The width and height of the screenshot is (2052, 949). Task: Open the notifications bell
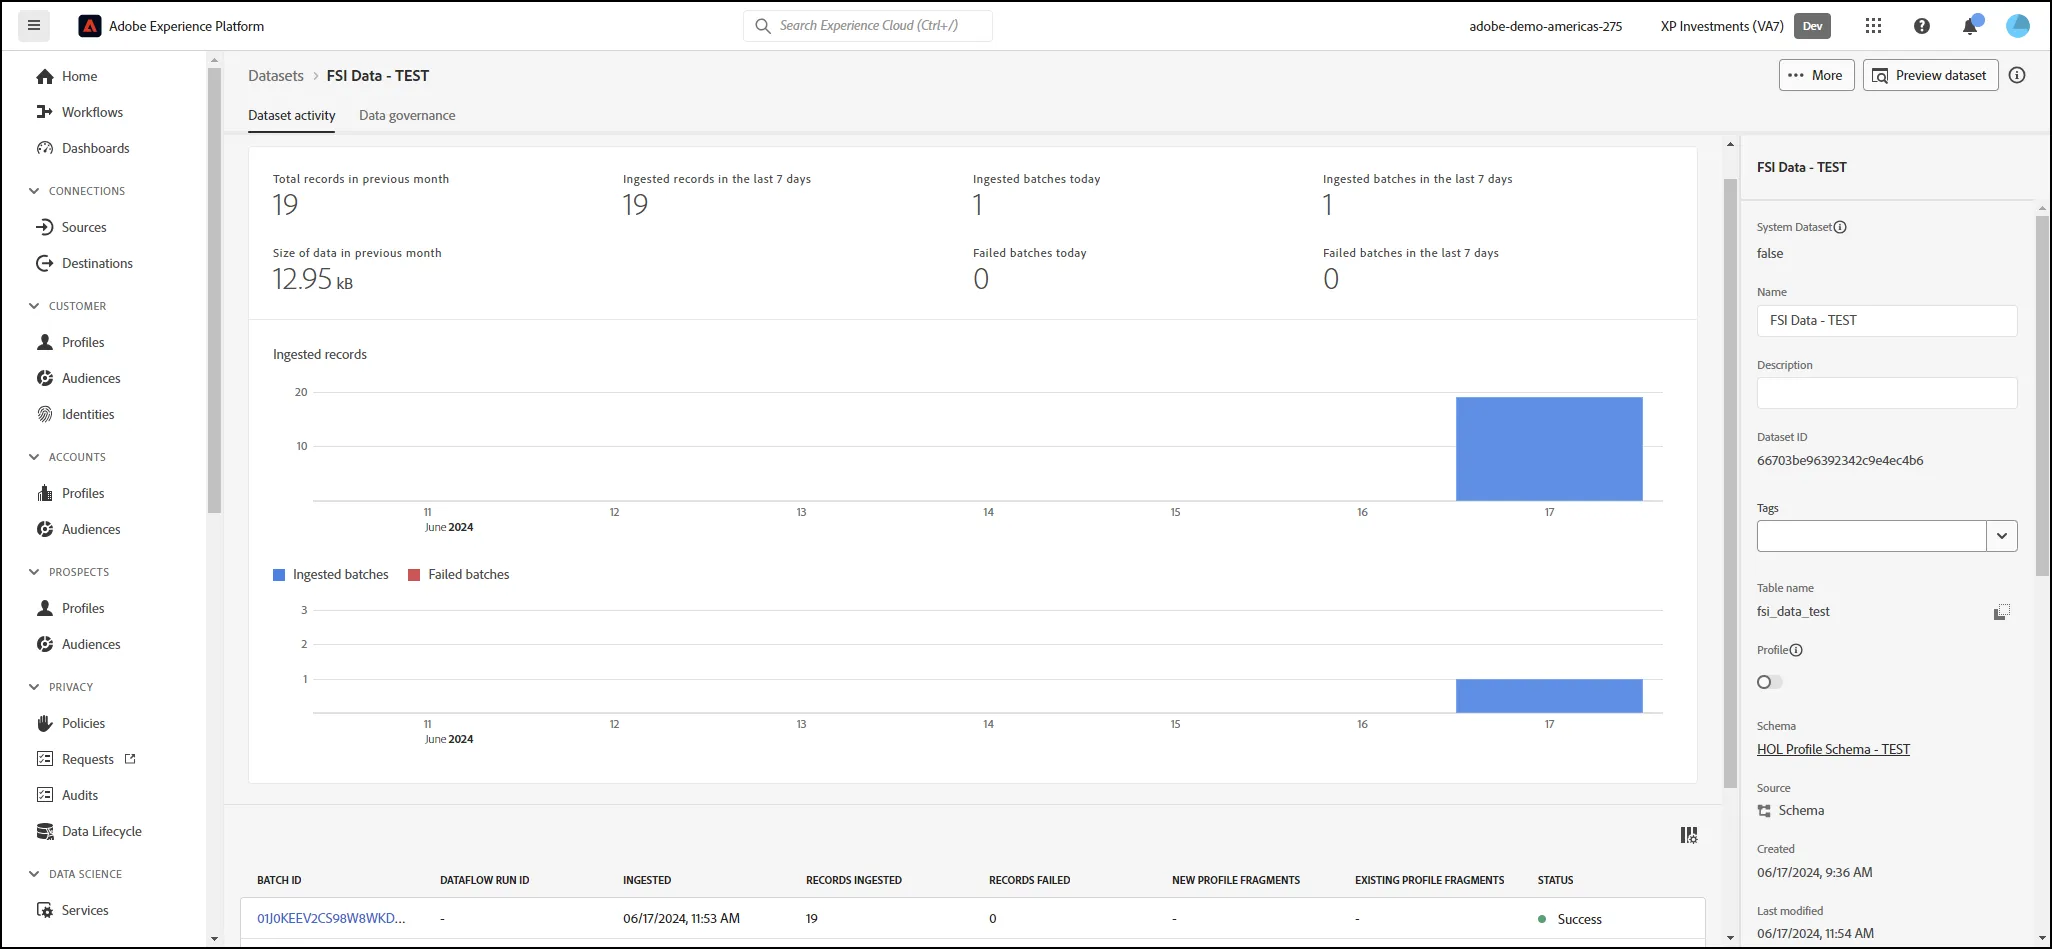tap(1970, 26)
